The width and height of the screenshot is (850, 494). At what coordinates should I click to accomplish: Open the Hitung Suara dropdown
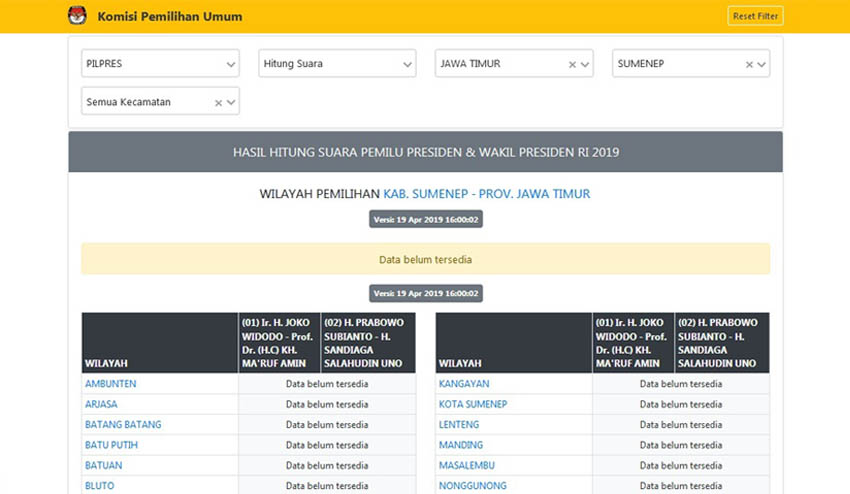coord(337,63)
